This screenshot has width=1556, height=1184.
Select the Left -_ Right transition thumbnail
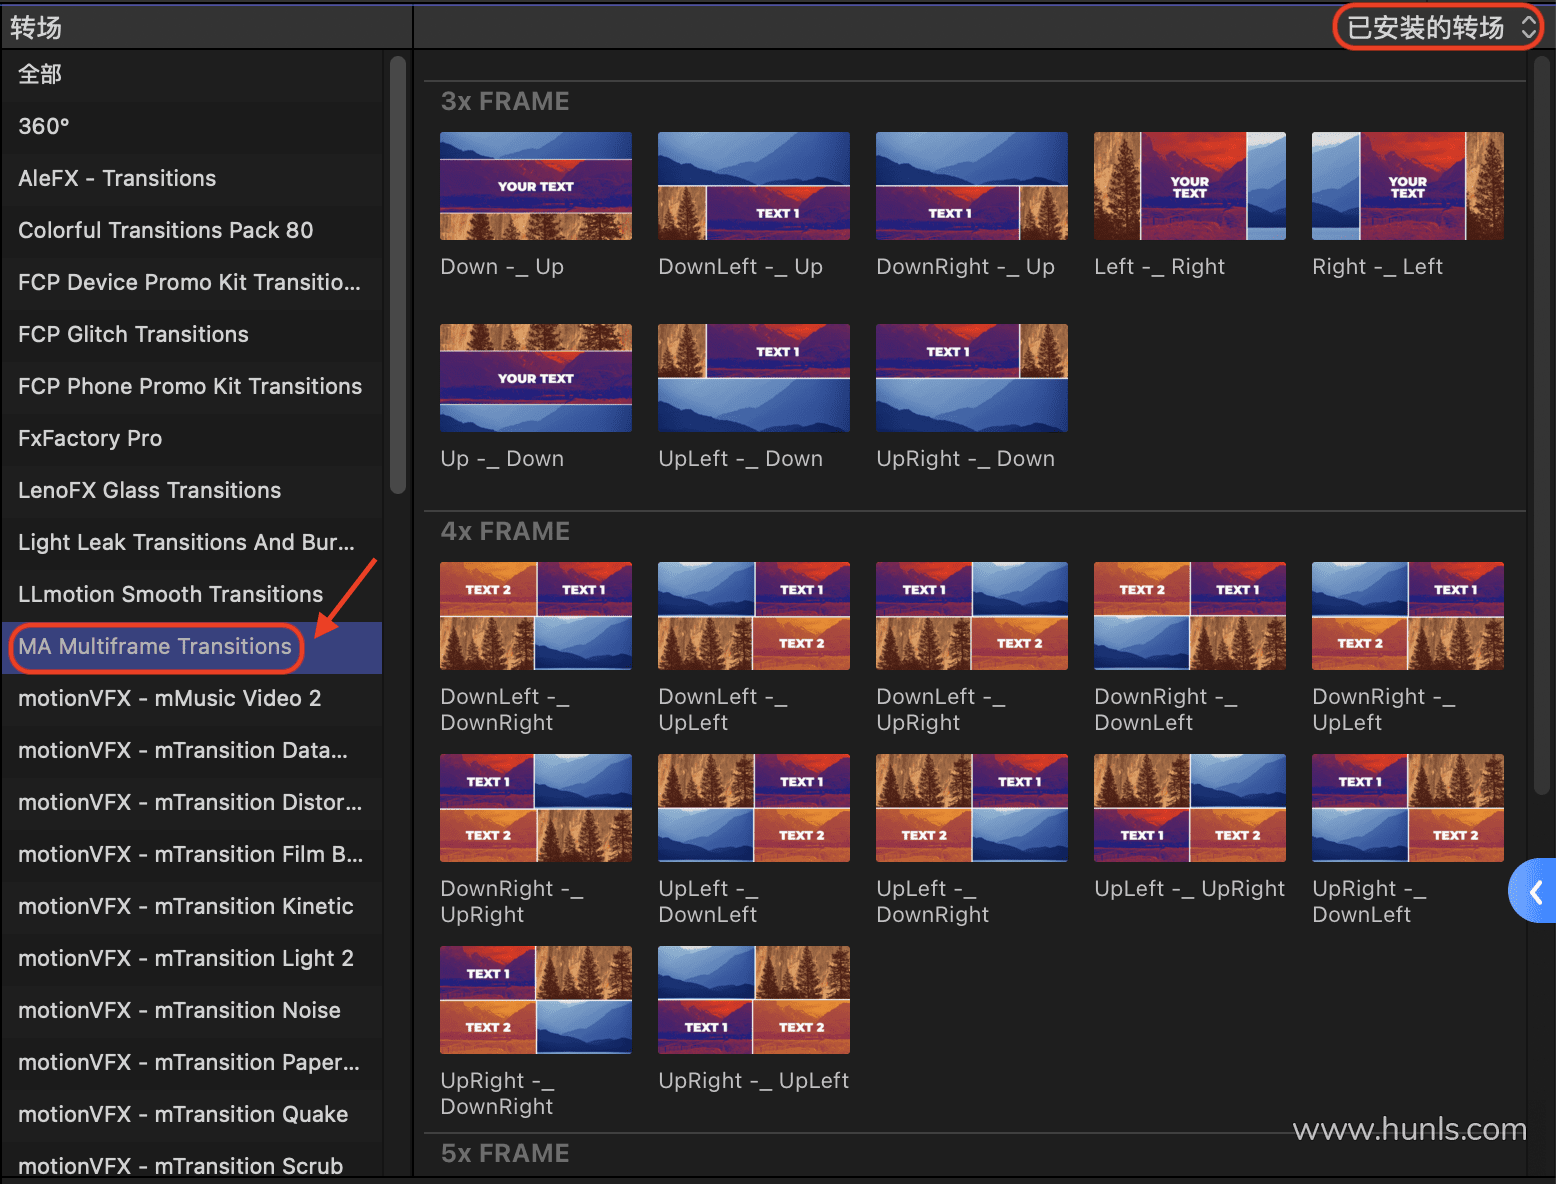pos(1189,186)
